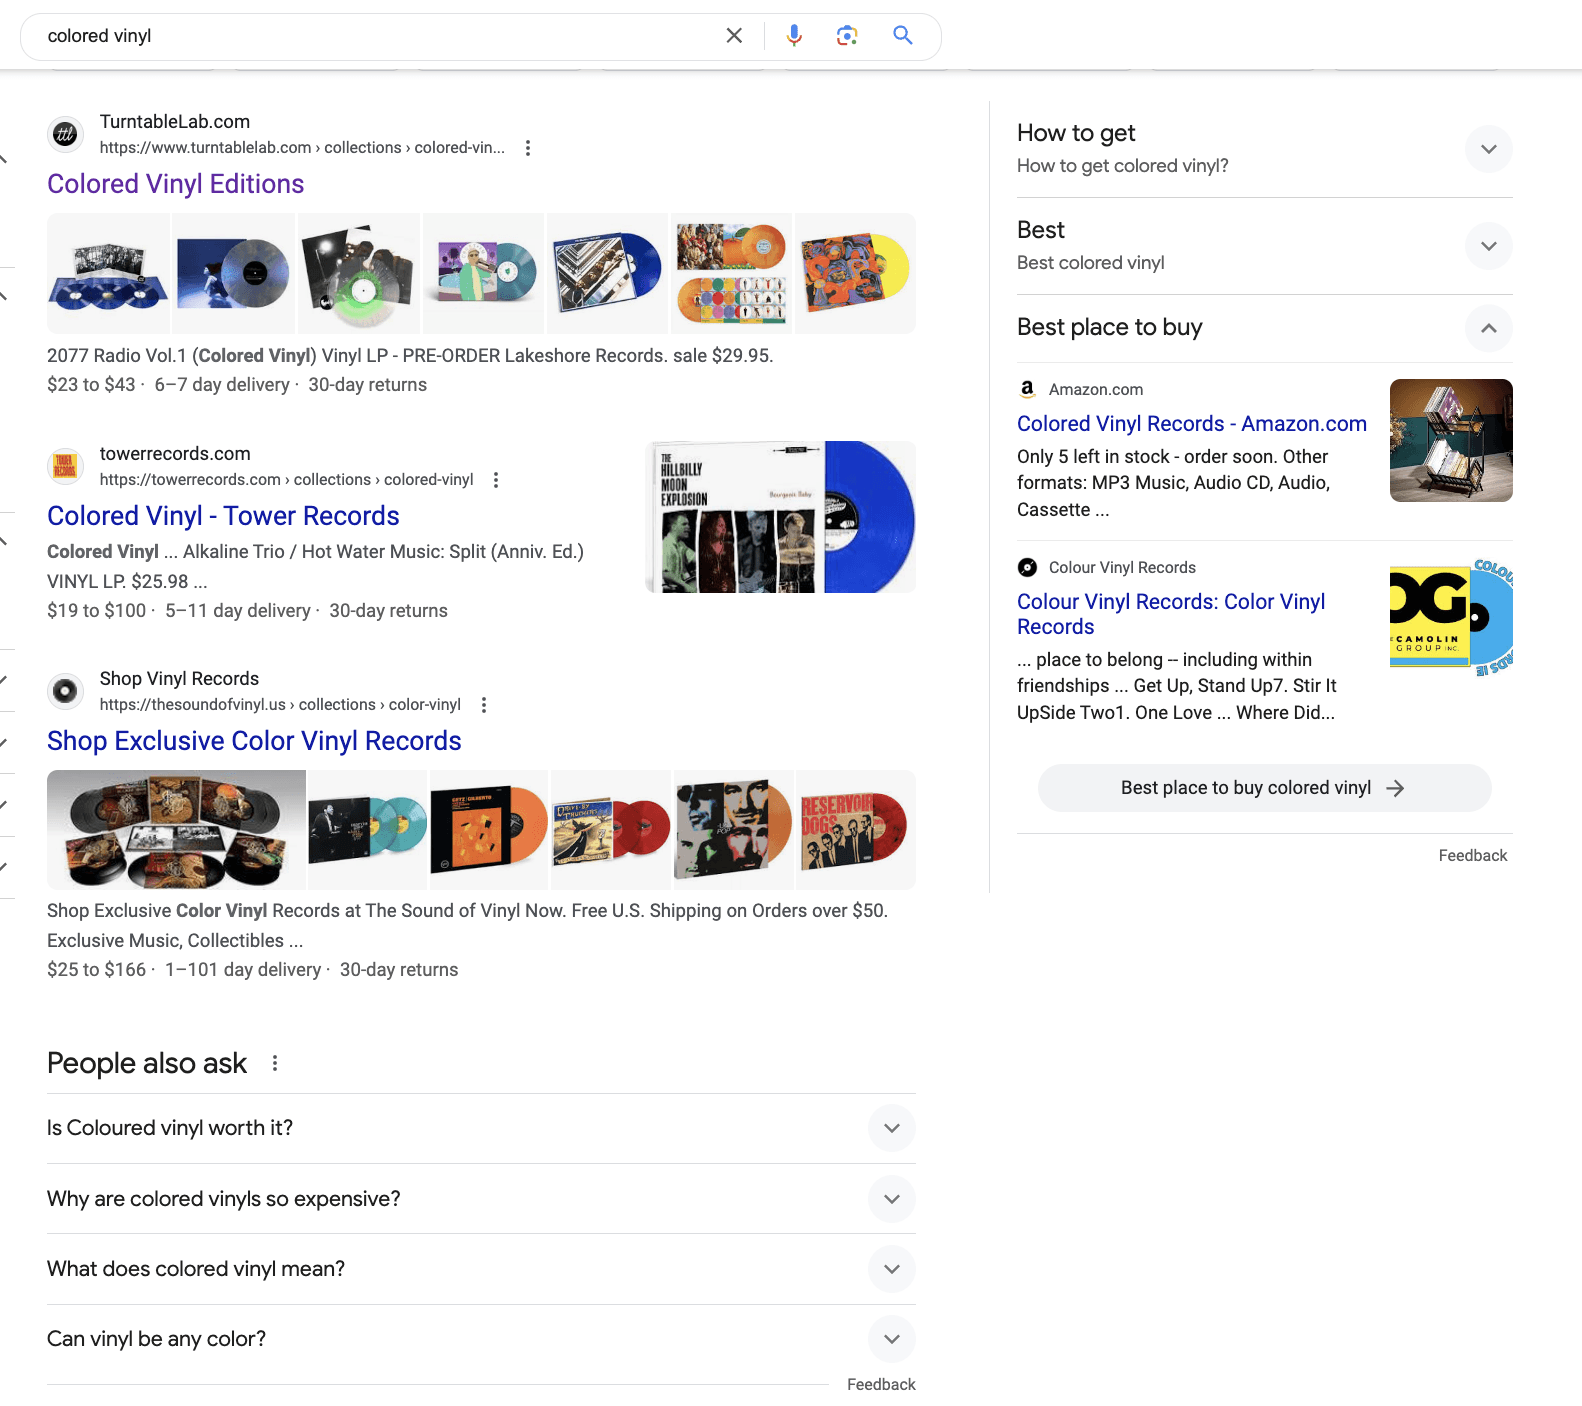1582x1406 pixels.
Task: Open the People also ask options menu
Action: coord(275,1063)
